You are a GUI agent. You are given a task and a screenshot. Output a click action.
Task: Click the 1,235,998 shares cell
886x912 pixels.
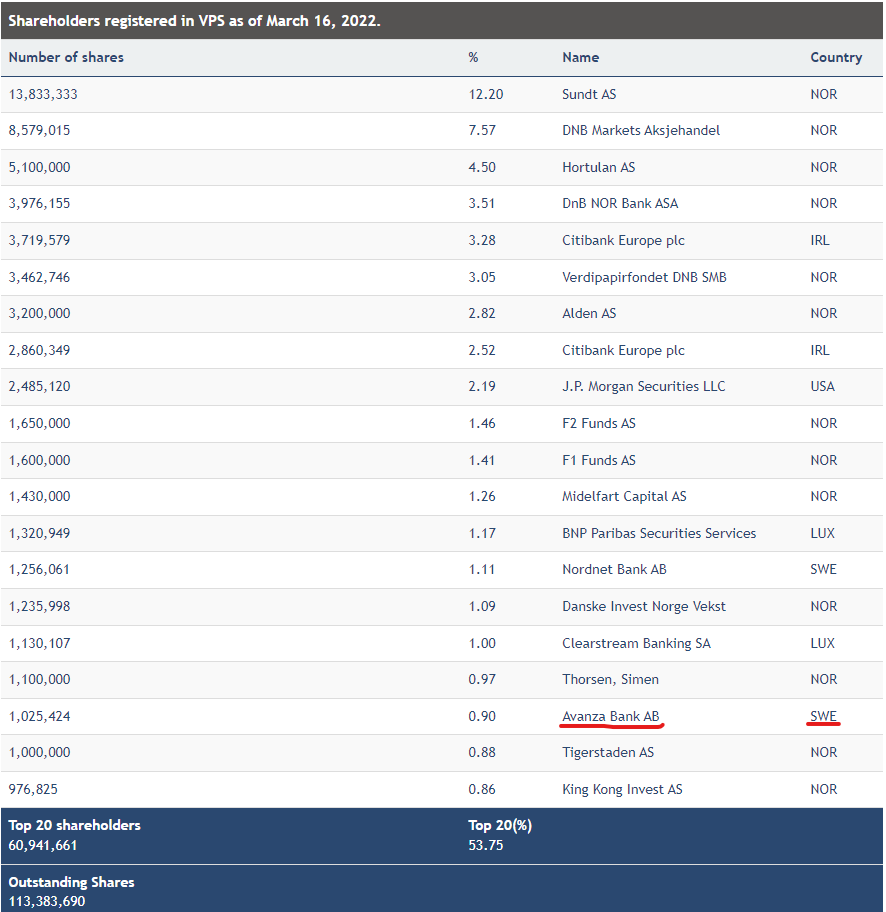[x=39, y=607]
